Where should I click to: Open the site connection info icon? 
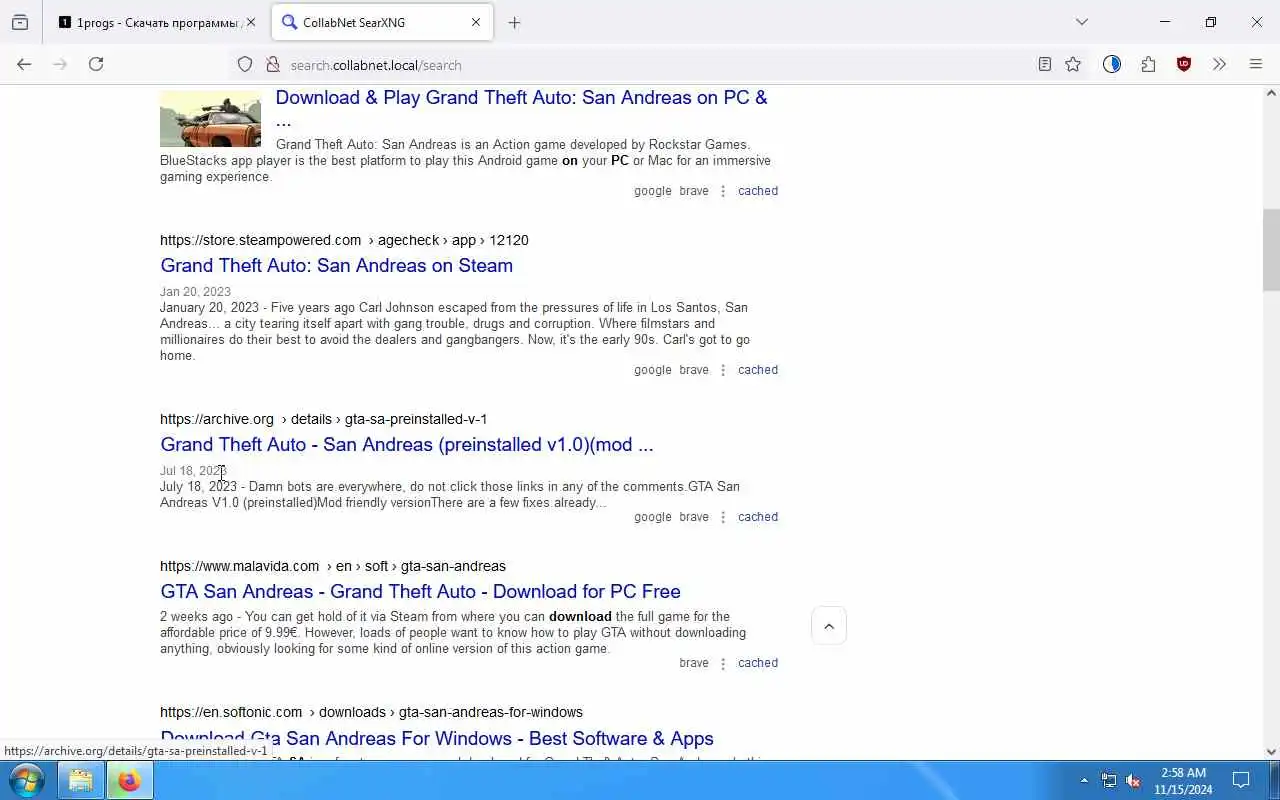pos(272,64)
